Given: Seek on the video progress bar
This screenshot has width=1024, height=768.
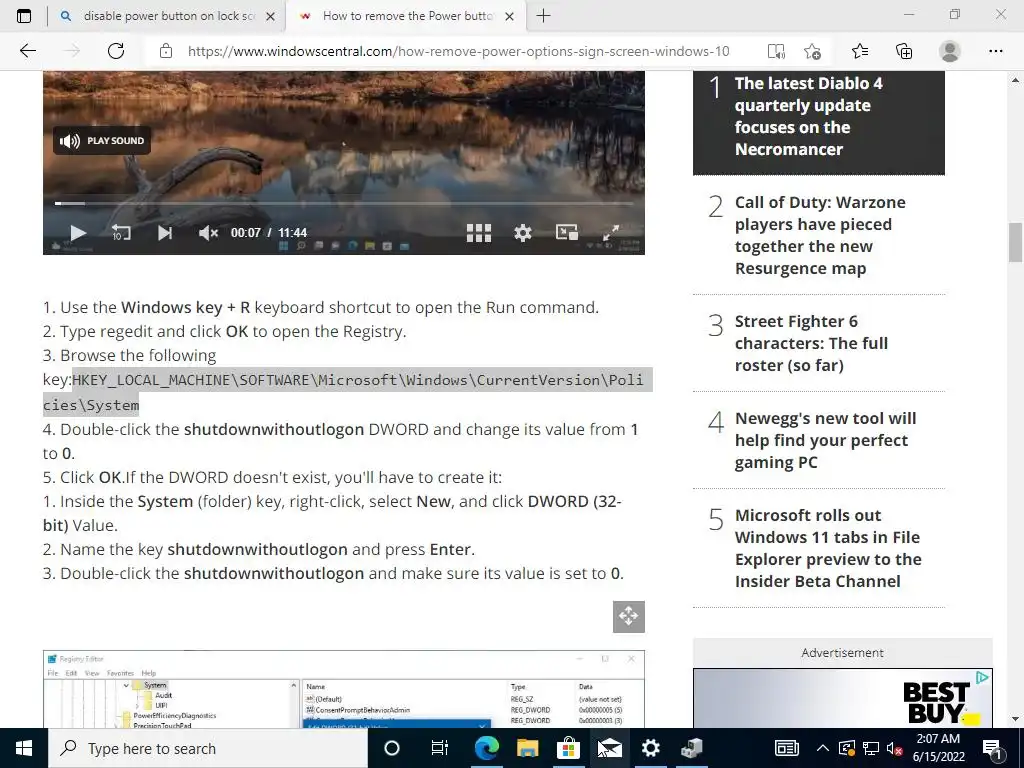Looking at the screenshot, I should tap(344, 204).
